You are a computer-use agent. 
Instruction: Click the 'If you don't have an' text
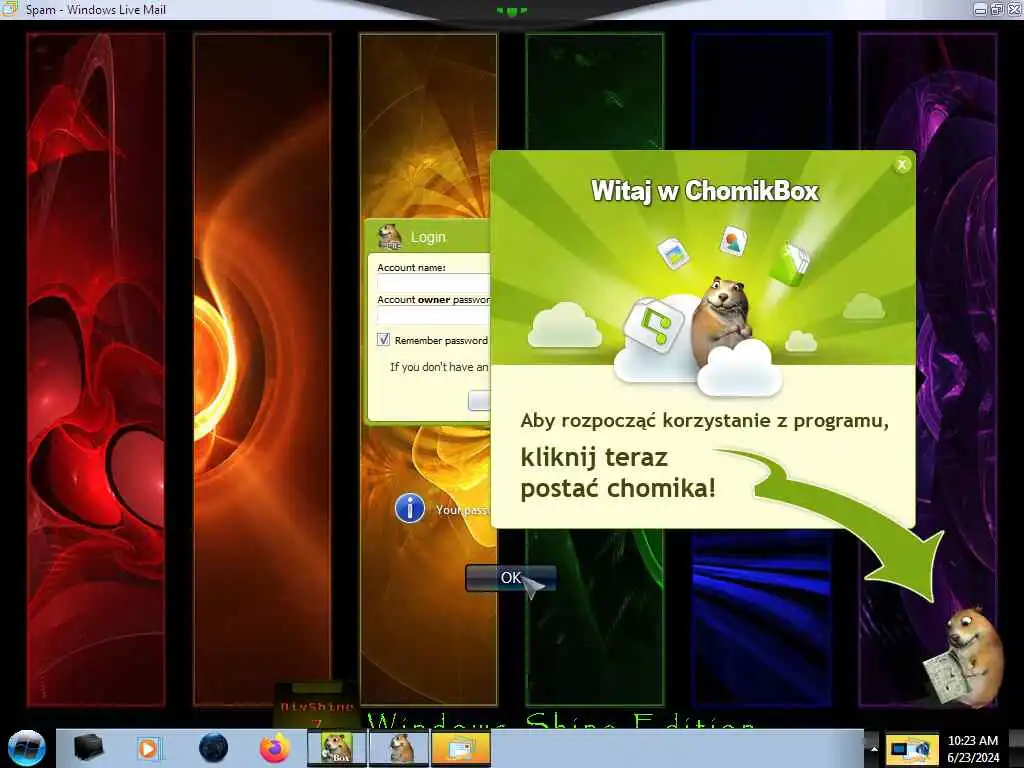pyautogui.click(x=439, y=367)
